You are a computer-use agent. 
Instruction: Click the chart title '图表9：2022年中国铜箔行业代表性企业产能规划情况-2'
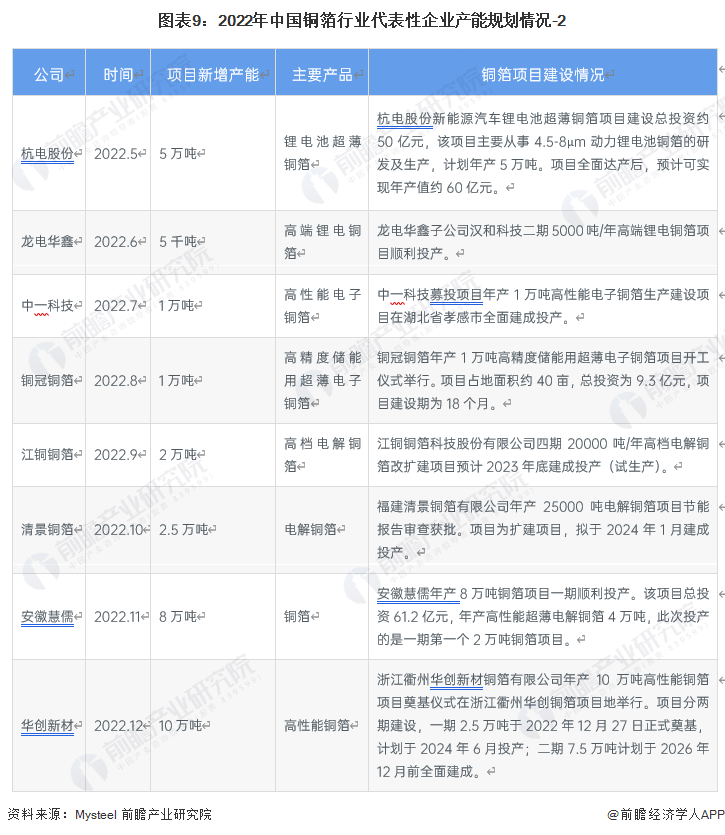pyautogui.click(x=362, y=21)
